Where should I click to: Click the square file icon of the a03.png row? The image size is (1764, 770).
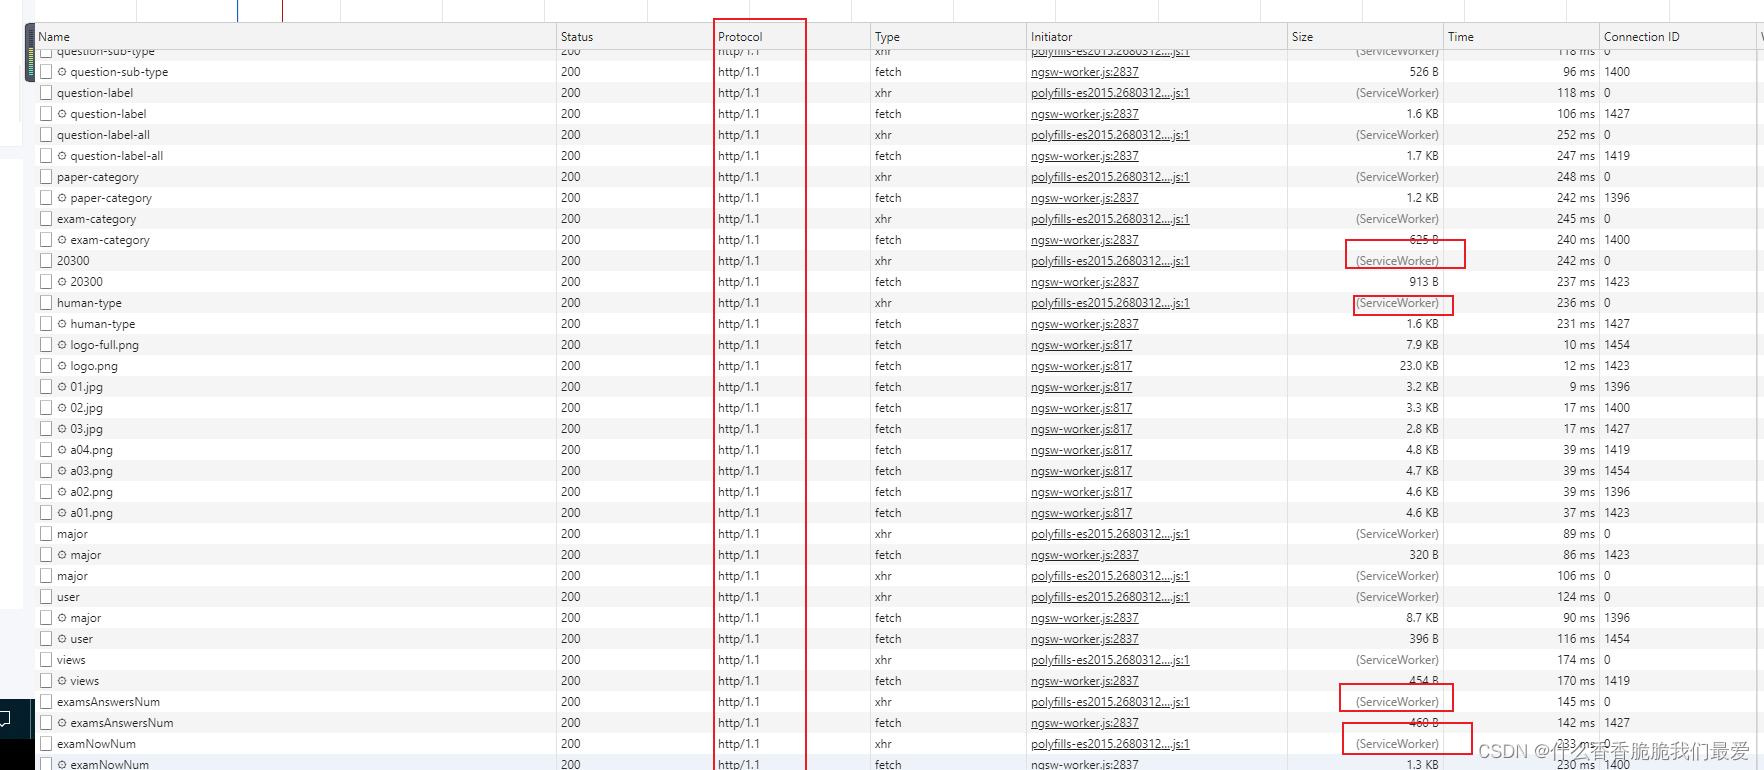click(x=46, y=471)
